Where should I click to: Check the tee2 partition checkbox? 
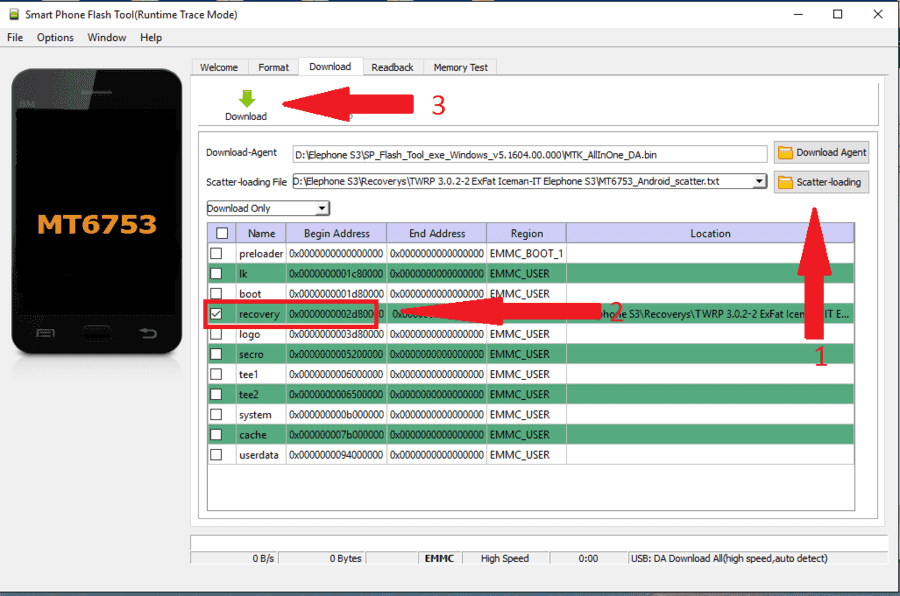pyautogui.click(x=216, y=394)
